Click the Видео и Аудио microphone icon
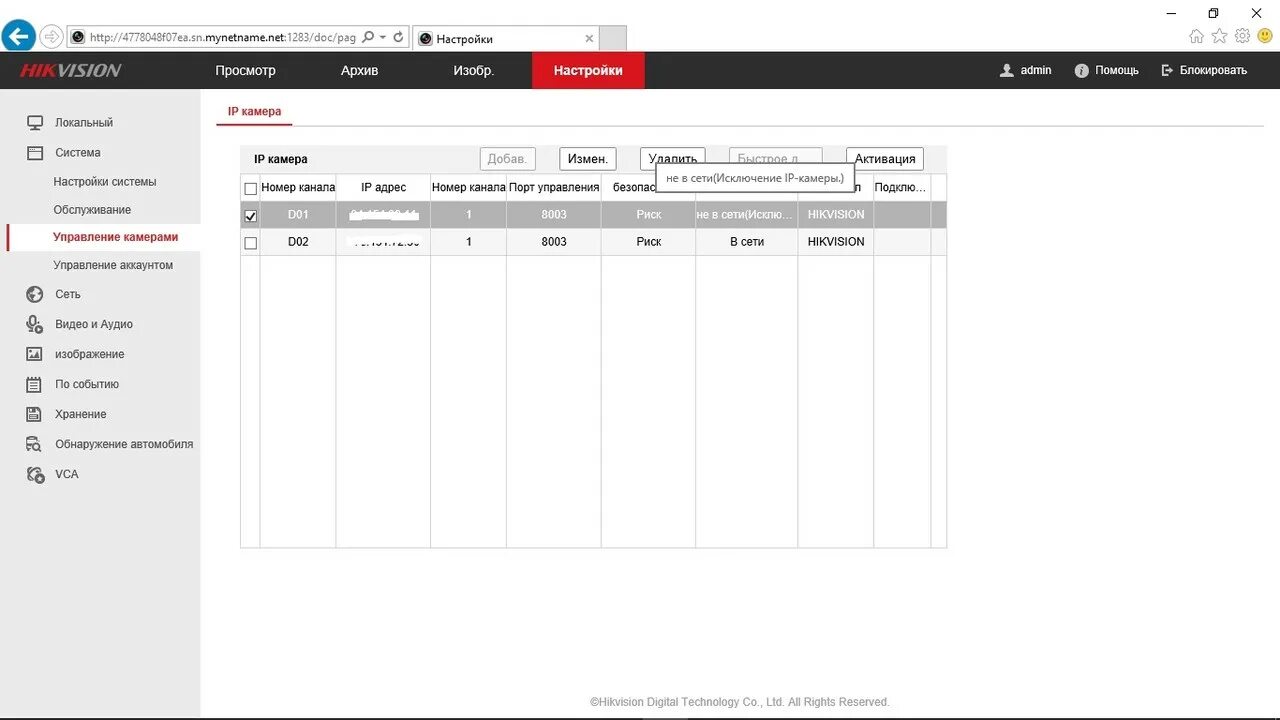This screenshot has width=1280, height=720. tap(35, 324)
